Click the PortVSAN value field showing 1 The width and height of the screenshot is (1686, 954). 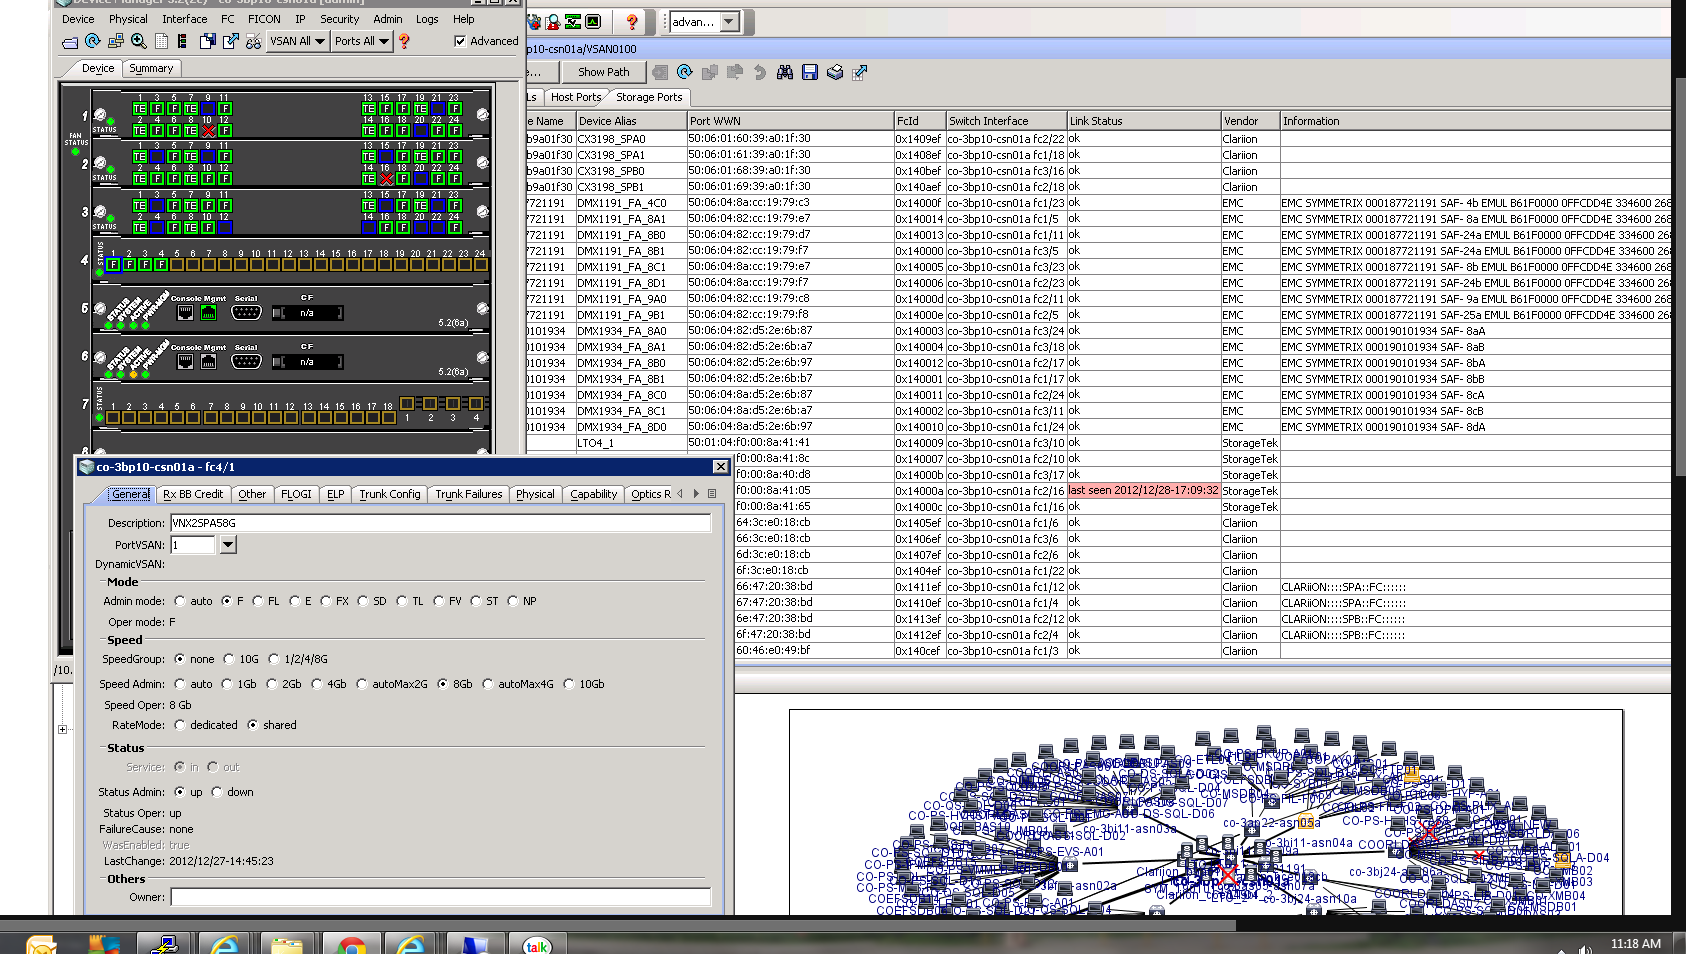click(x=193, y=545)
